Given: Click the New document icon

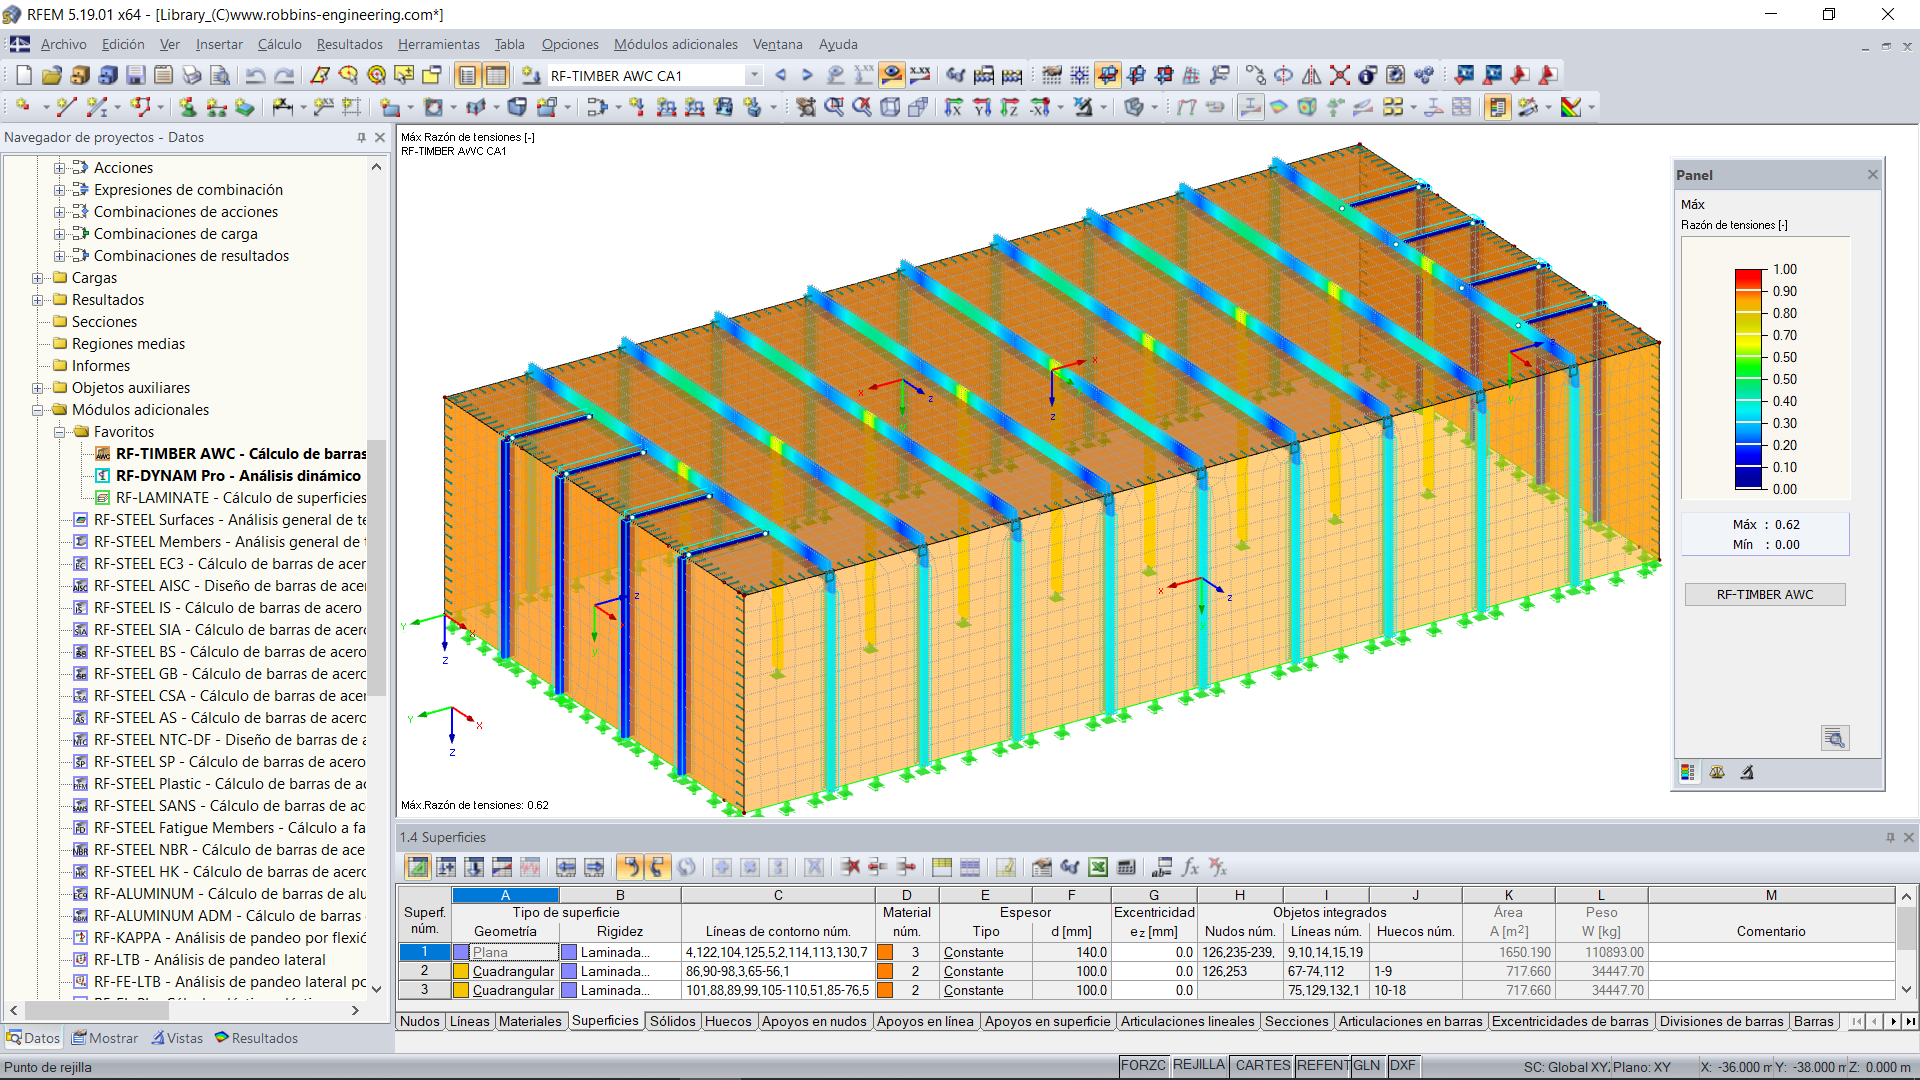Looking at the screenshot, I should click(x=24, y=75).
